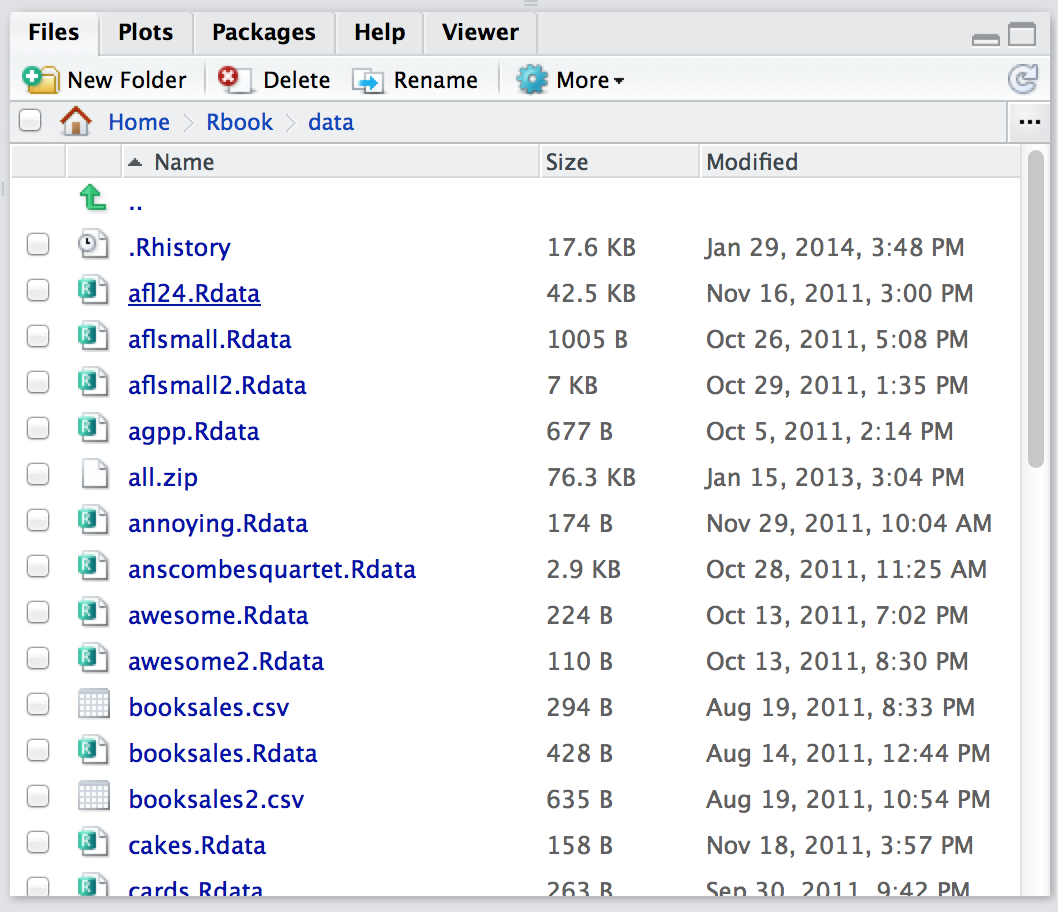The height and width of the screenshot is (912, 1058).
Task: Open the More dropdown menu
Action: pos(570,79)
